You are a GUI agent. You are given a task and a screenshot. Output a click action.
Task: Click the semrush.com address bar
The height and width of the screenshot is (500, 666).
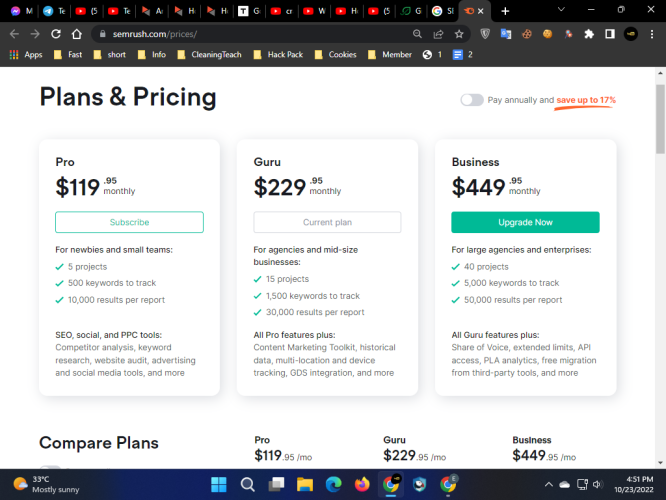(255, 34)
